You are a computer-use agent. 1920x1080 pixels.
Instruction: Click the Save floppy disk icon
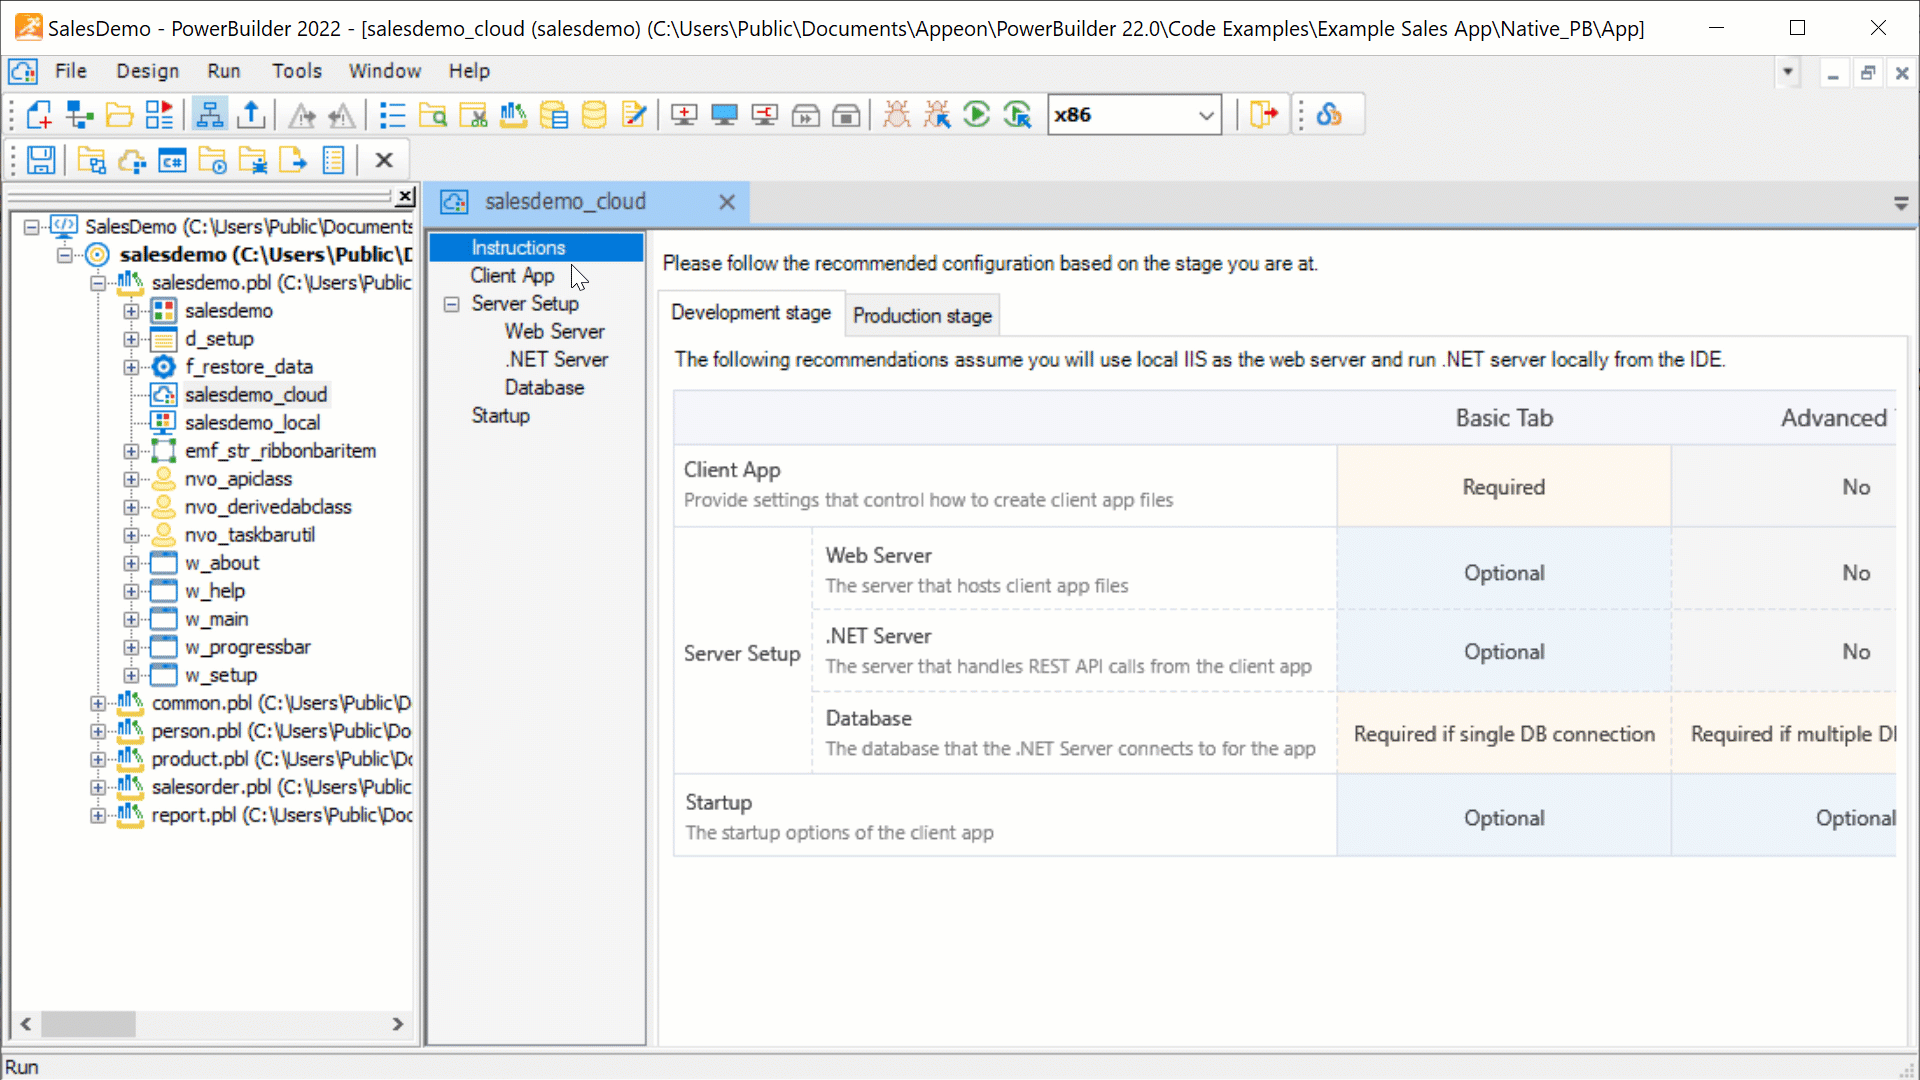point(41,160)
